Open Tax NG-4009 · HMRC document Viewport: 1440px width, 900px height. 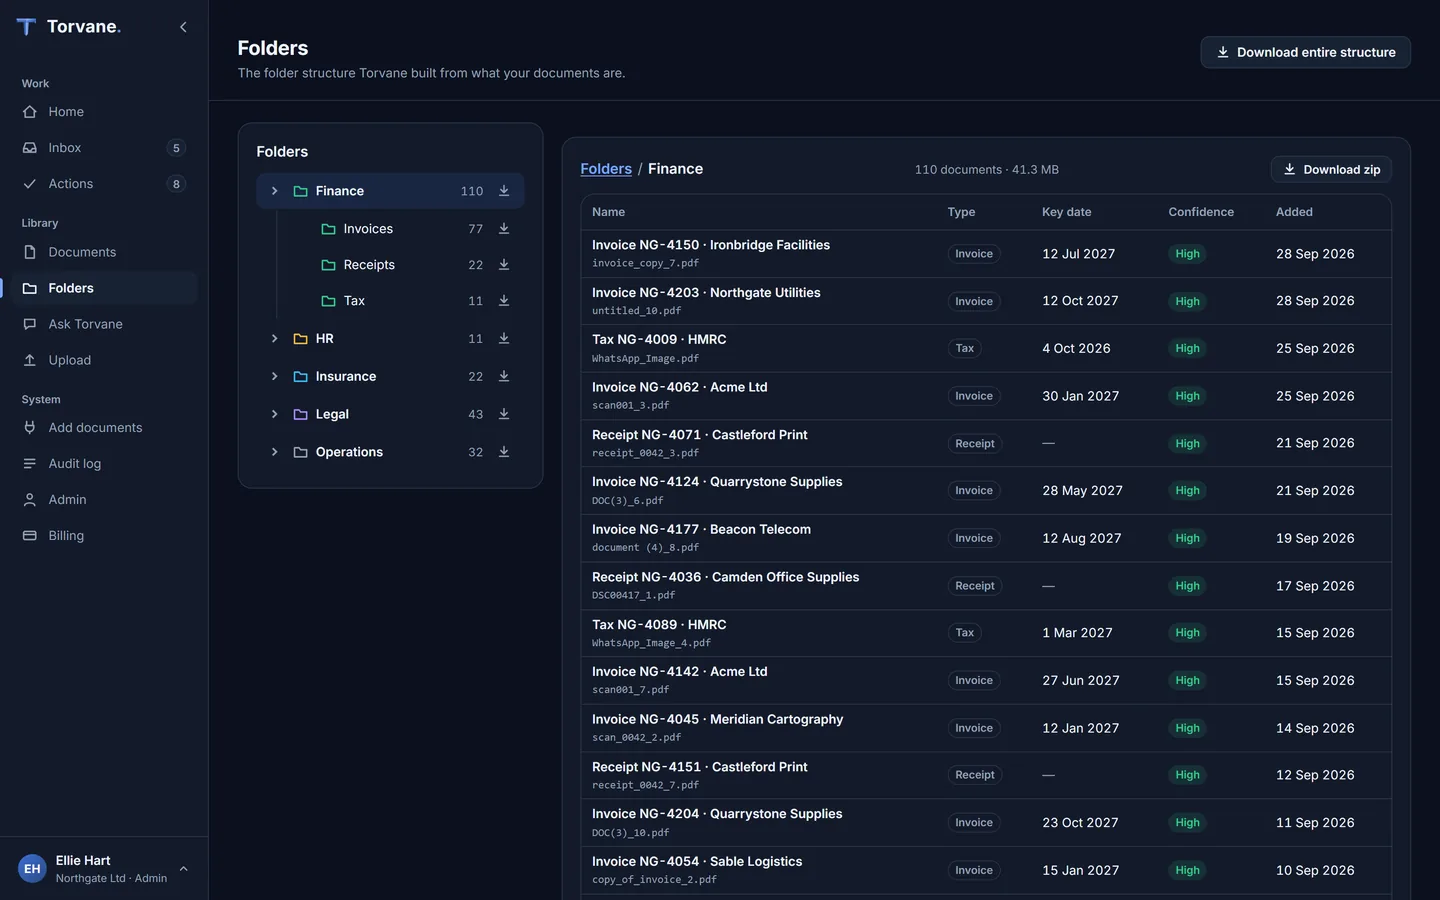click(986, 349)
